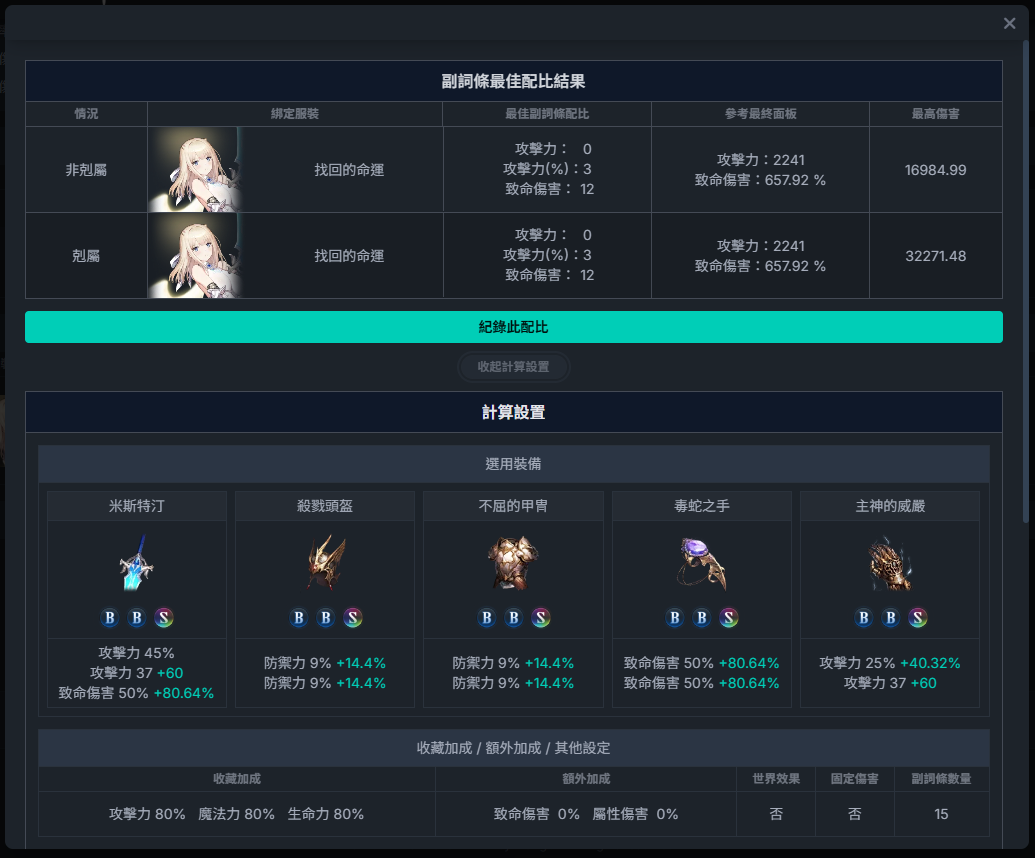Click the 最高傷害 value 32271.48
1035x858 pixels.
tap(935, 256)
